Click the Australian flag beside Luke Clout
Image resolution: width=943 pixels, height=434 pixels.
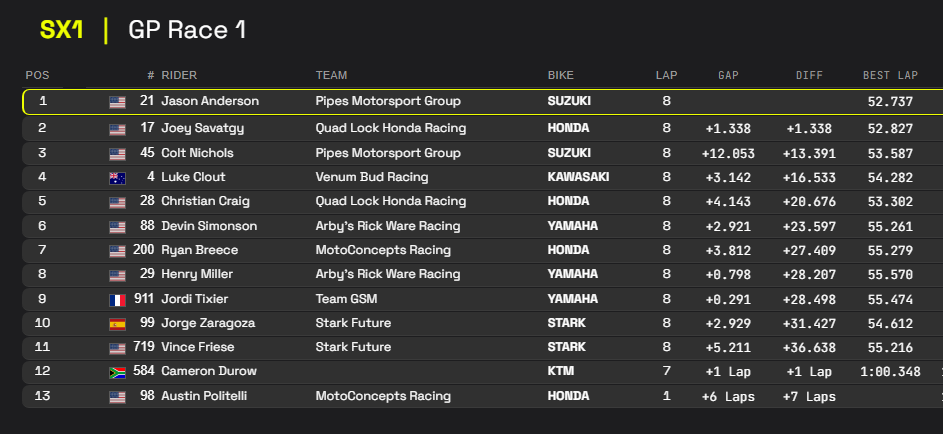[117, 178]
